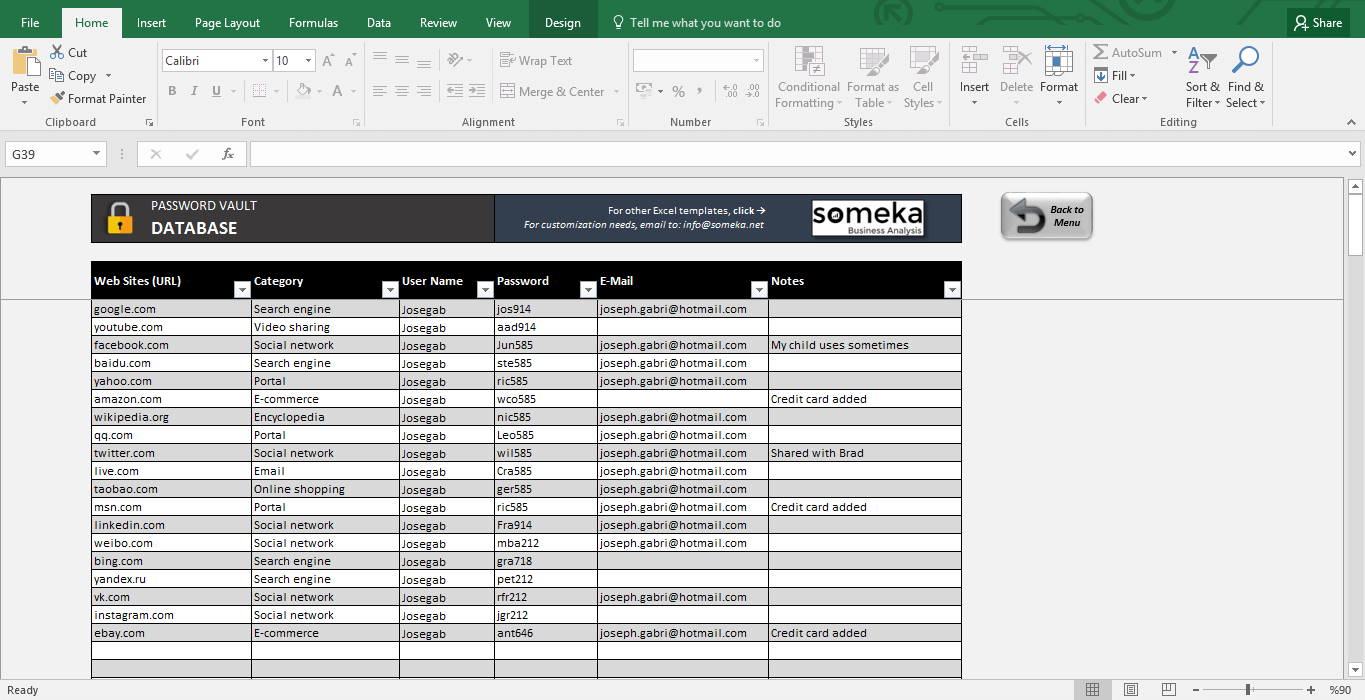Image resolution: width=1365 pixels, height=700 pixels.
Task: Open the Number Format dropdown
Action: tap(698, 60)
